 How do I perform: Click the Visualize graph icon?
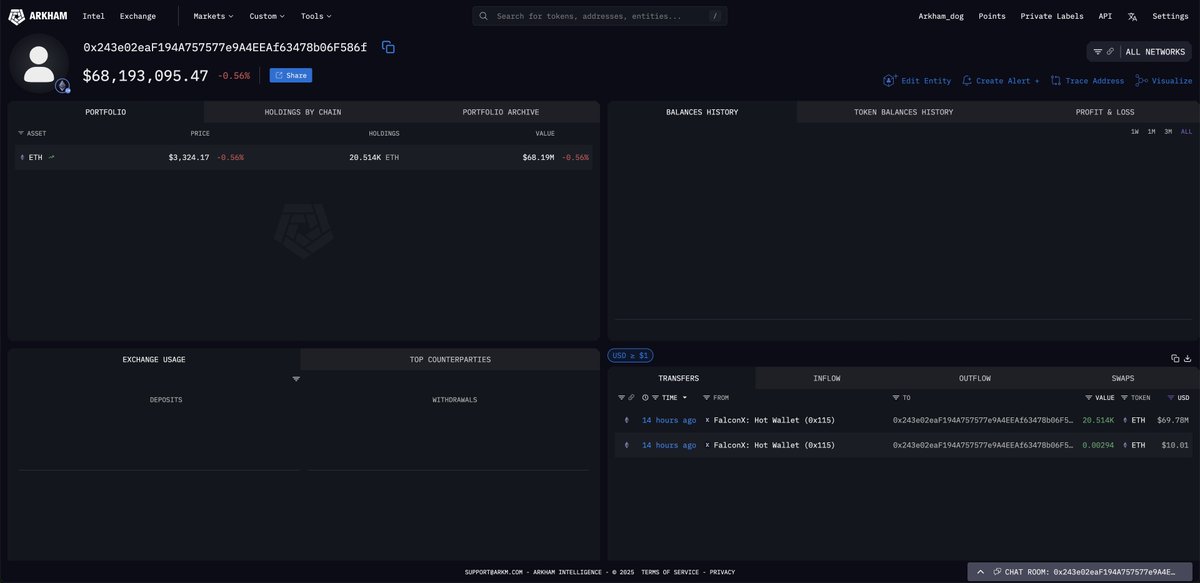pyautogui.click(x=1141, y=80)
